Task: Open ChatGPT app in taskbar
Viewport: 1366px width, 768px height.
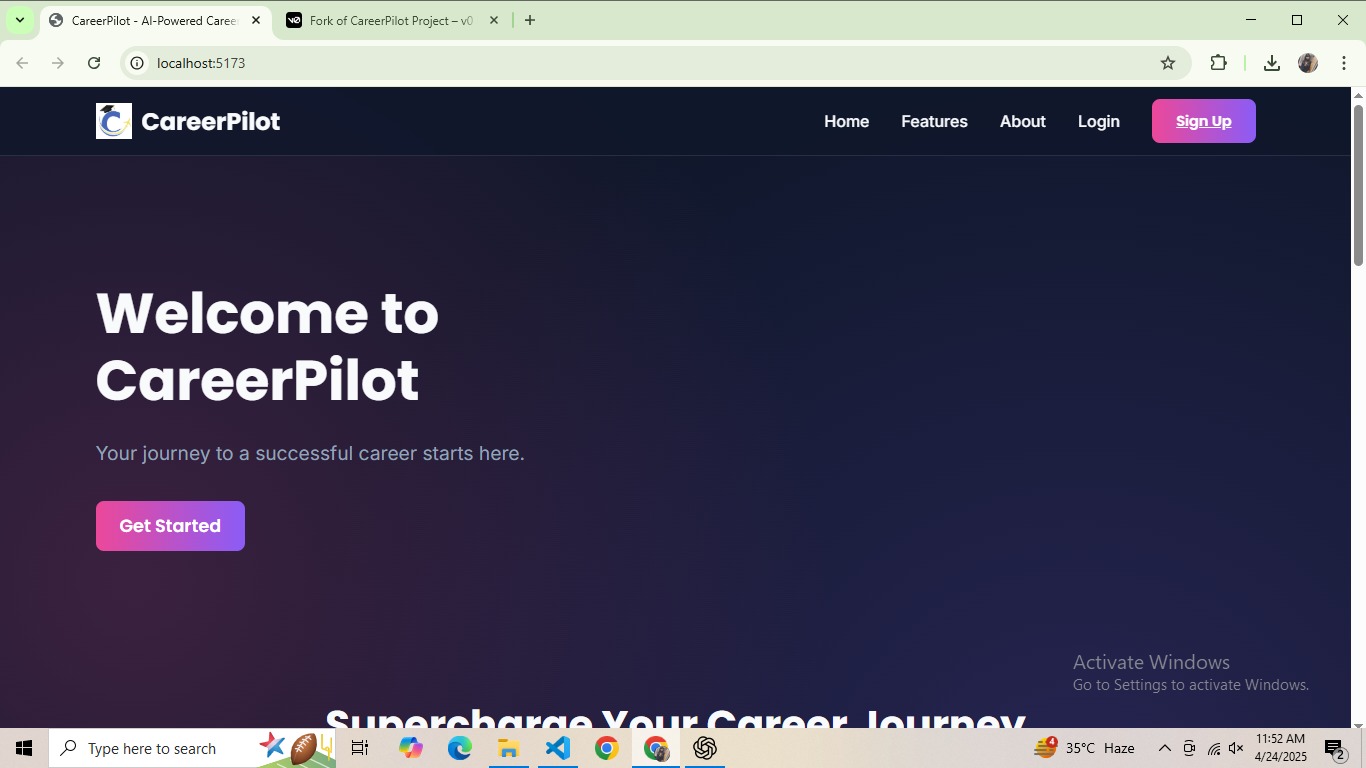Action: pyautogui.click(x=705, y=748)
